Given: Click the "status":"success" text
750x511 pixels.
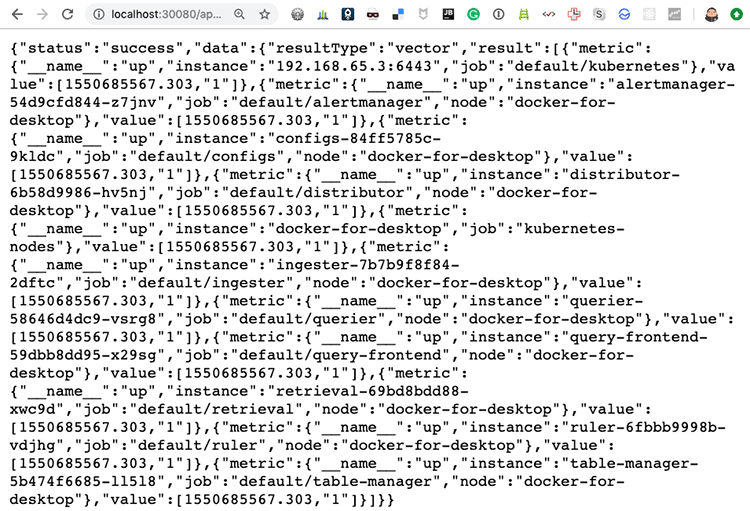Looking at the screenshot, I should (x=99, y=48).
